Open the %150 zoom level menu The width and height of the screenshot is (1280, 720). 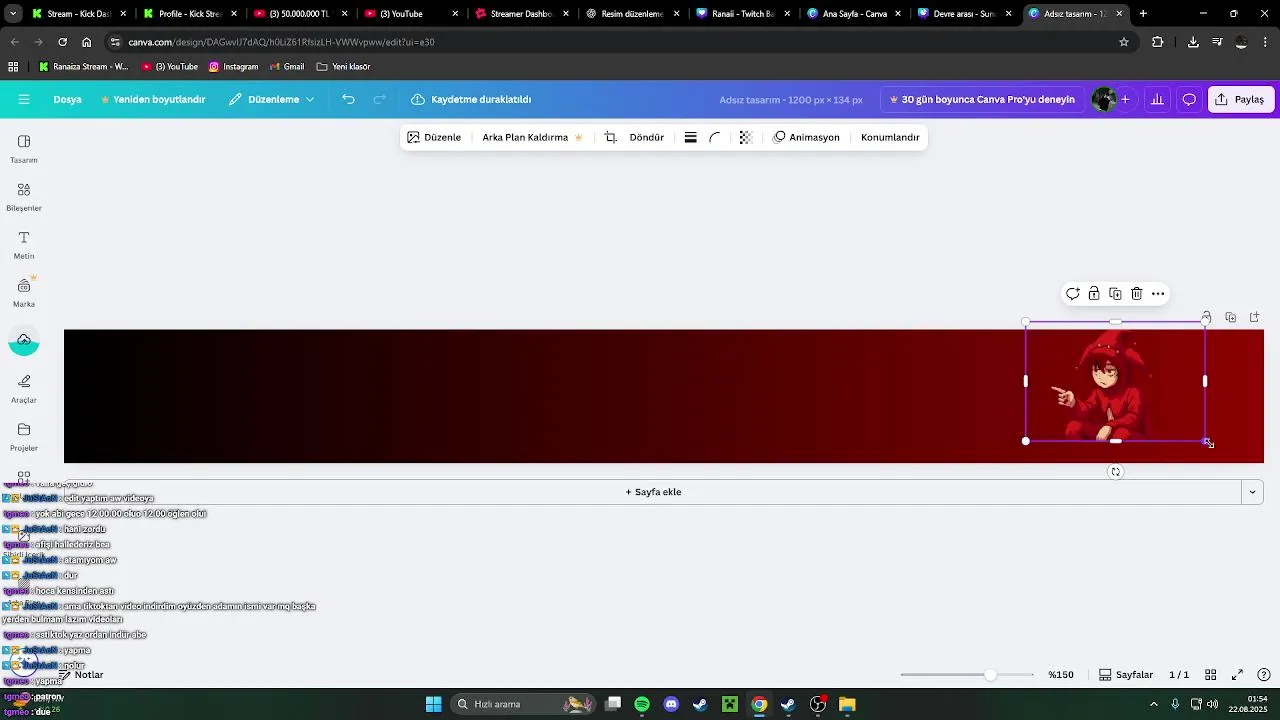[x=1061, y=675]
